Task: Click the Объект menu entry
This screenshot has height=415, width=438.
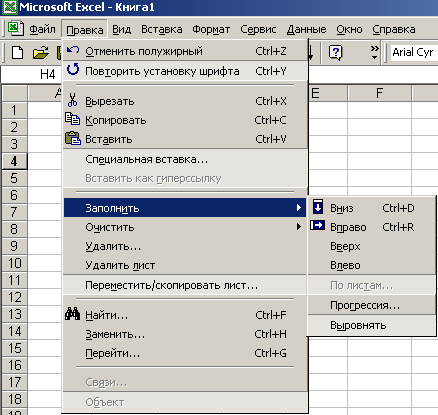Action: point(185,402)
